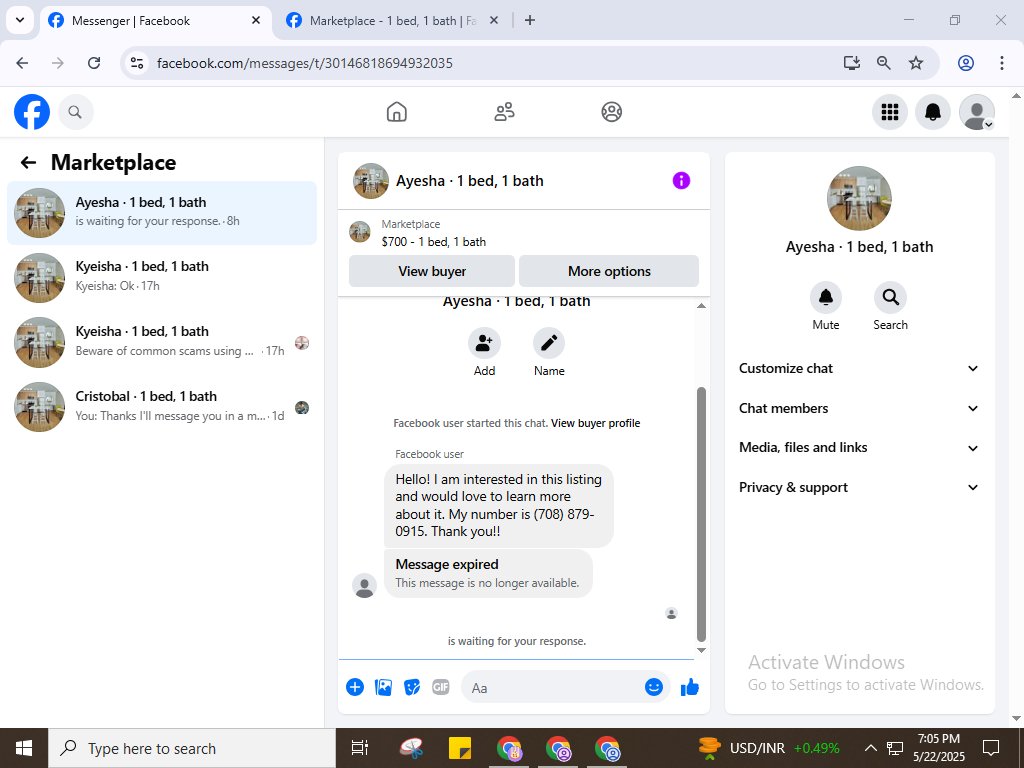The image size is (1024, 768).
Task: Reload the page
Action: (x=94, y=63)
